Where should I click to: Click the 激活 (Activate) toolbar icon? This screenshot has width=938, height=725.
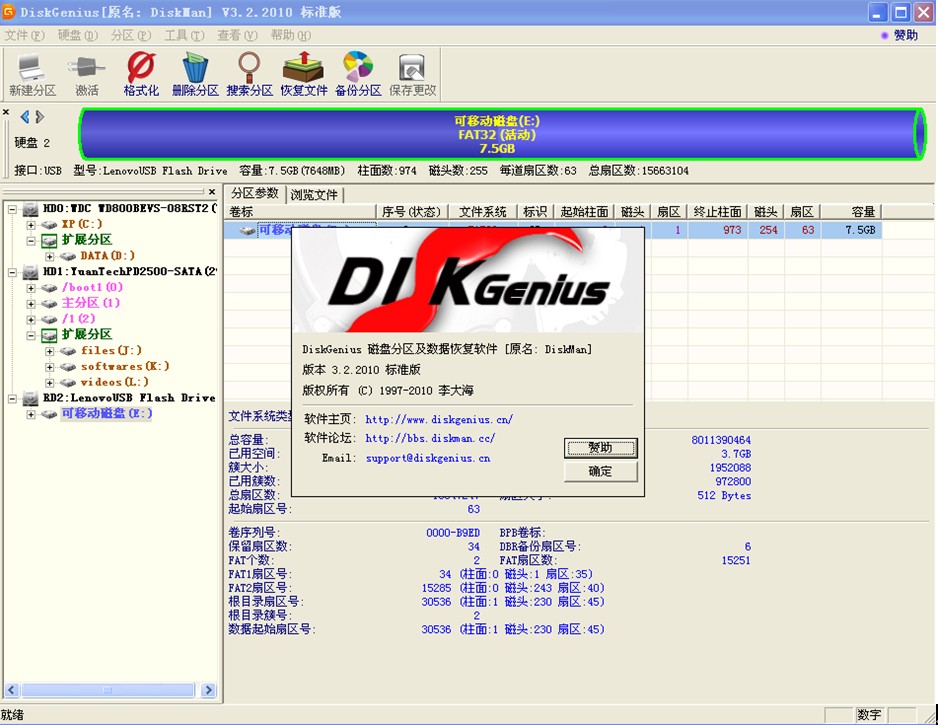point(85,72)
